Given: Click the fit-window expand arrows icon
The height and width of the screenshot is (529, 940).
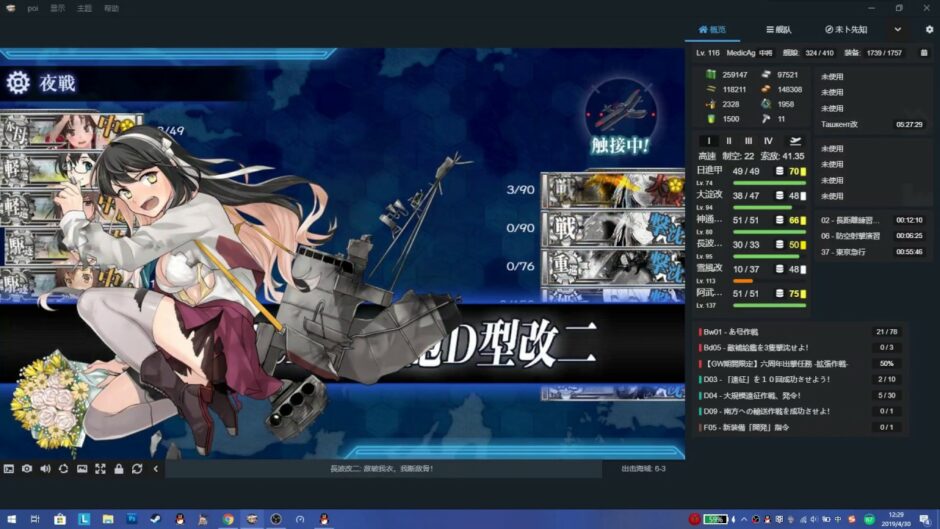Looking at the screenshot, I should 100,468.
